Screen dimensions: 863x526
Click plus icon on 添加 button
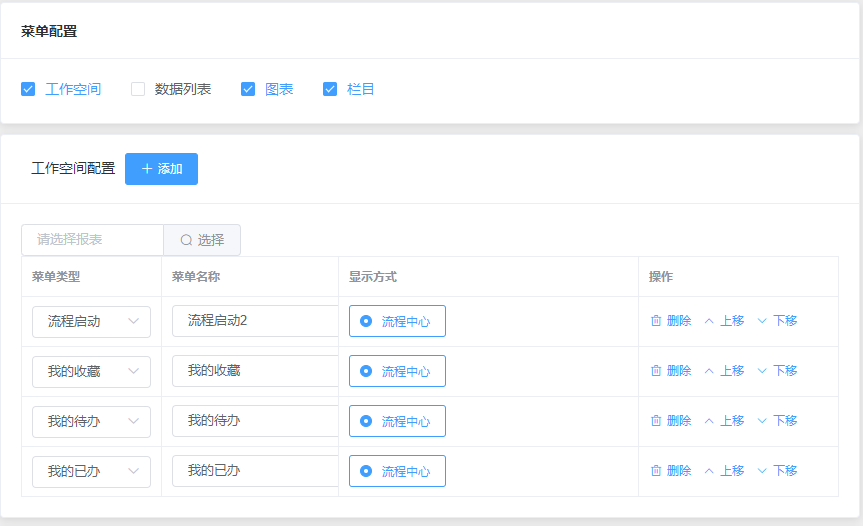click(x=147, y=169)
